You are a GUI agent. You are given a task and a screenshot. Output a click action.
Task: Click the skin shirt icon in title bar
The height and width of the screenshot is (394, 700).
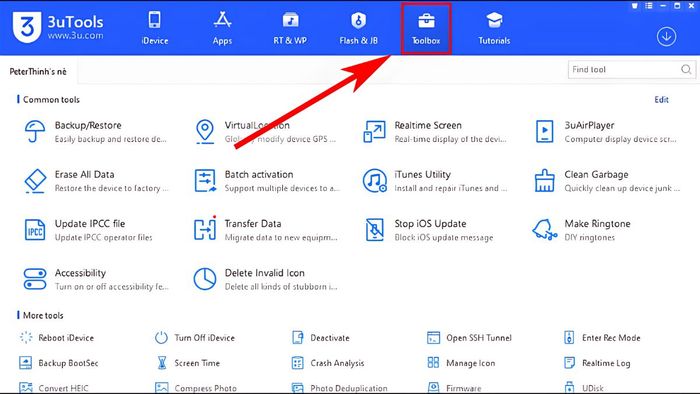coord(634,6)
